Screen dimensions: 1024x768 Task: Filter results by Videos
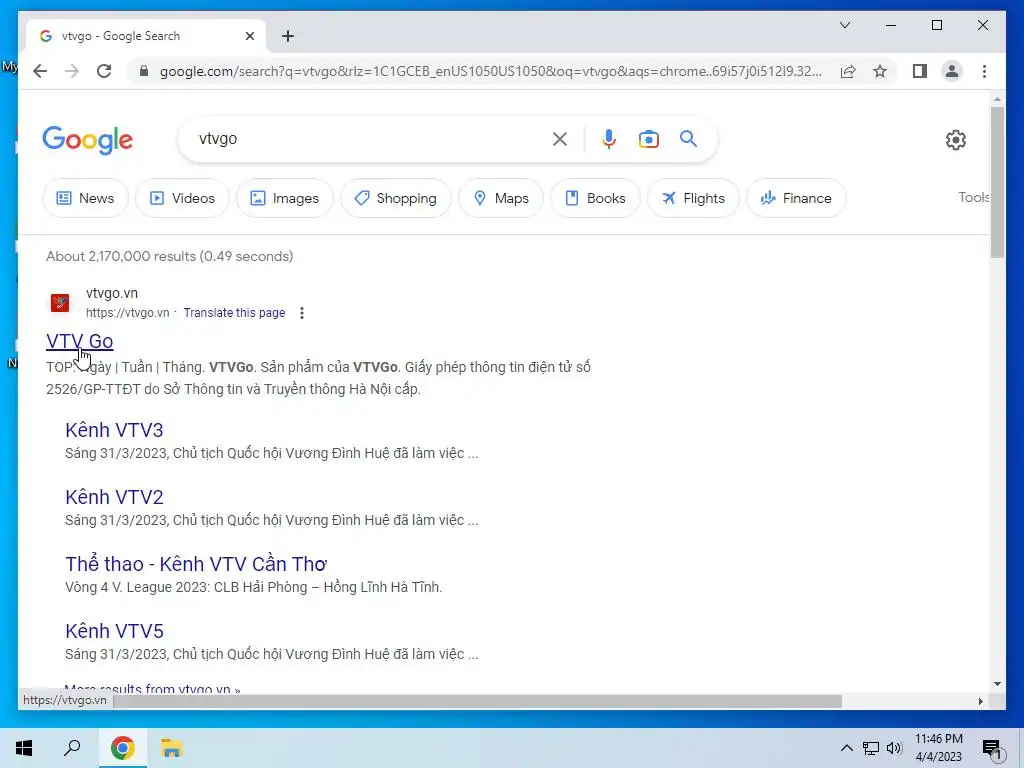[182, 198]
